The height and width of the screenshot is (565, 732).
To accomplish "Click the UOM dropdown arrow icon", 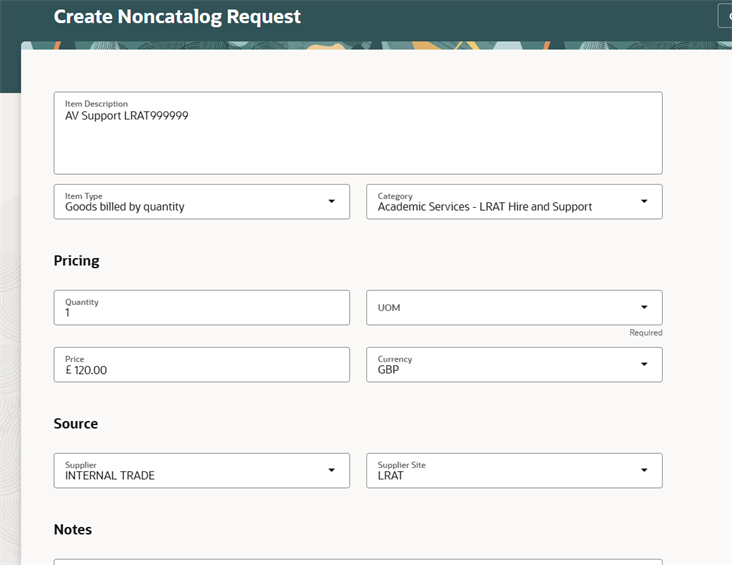I will click(644, 308).
